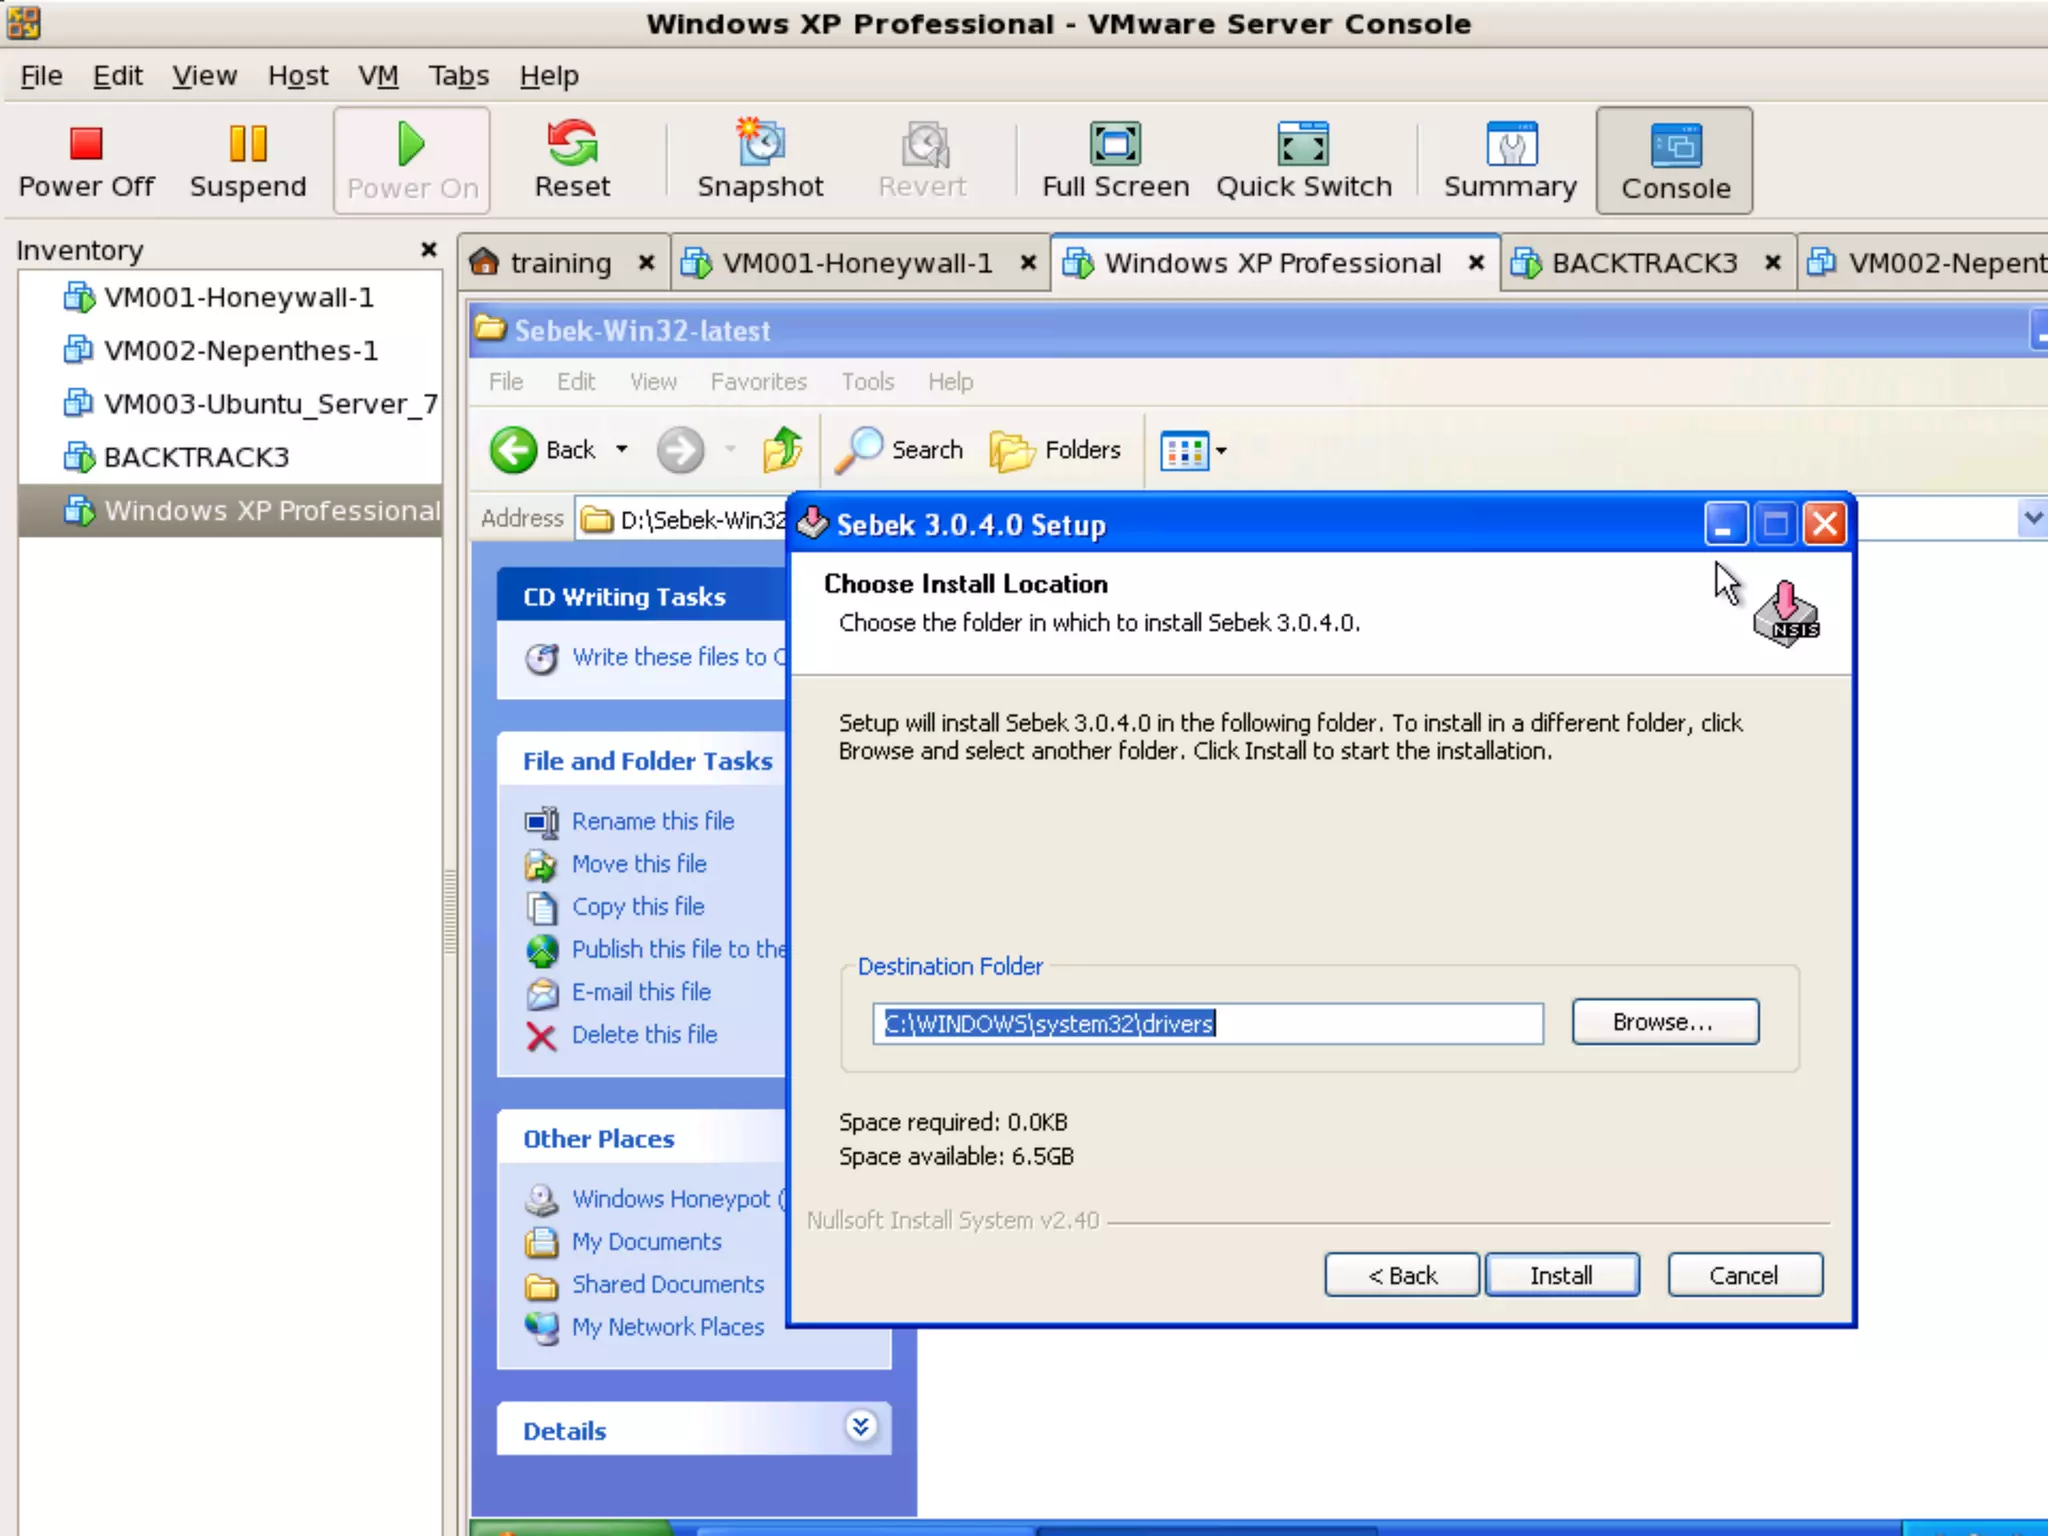Image resolution: width=2048 pixels, height=1536 pixels.
Task: Open the VM menu
Action: 378,76
